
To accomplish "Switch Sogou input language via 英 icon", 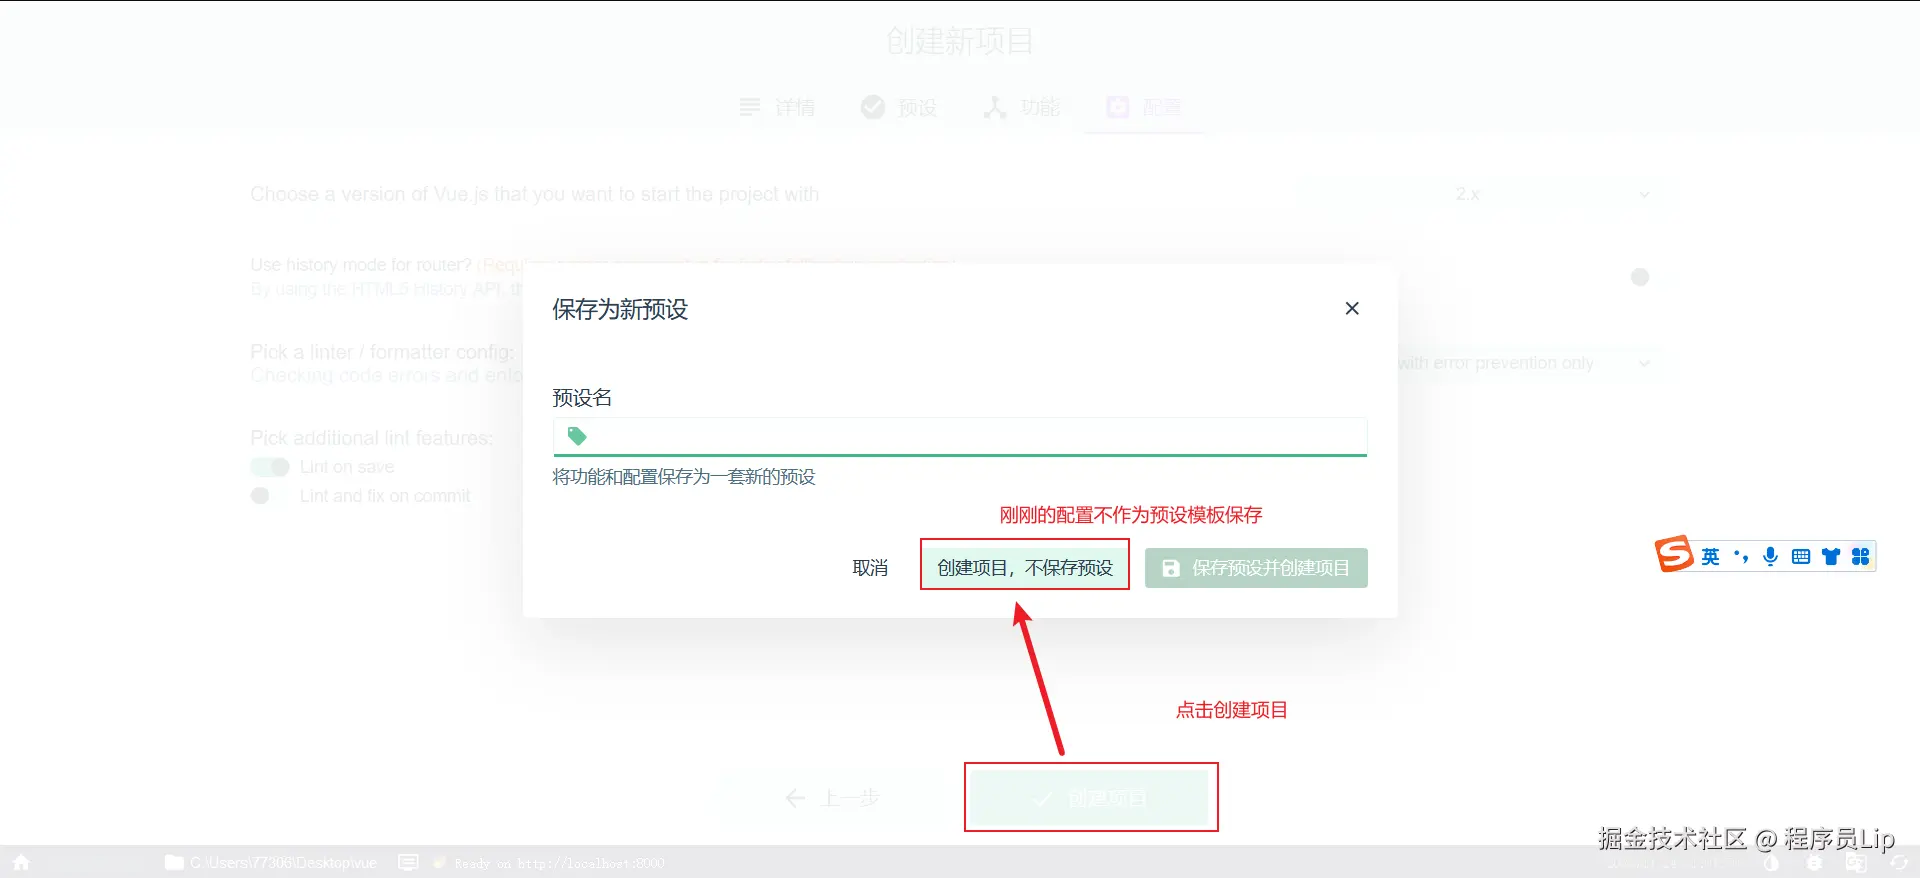I will (x=1711, y=557).
